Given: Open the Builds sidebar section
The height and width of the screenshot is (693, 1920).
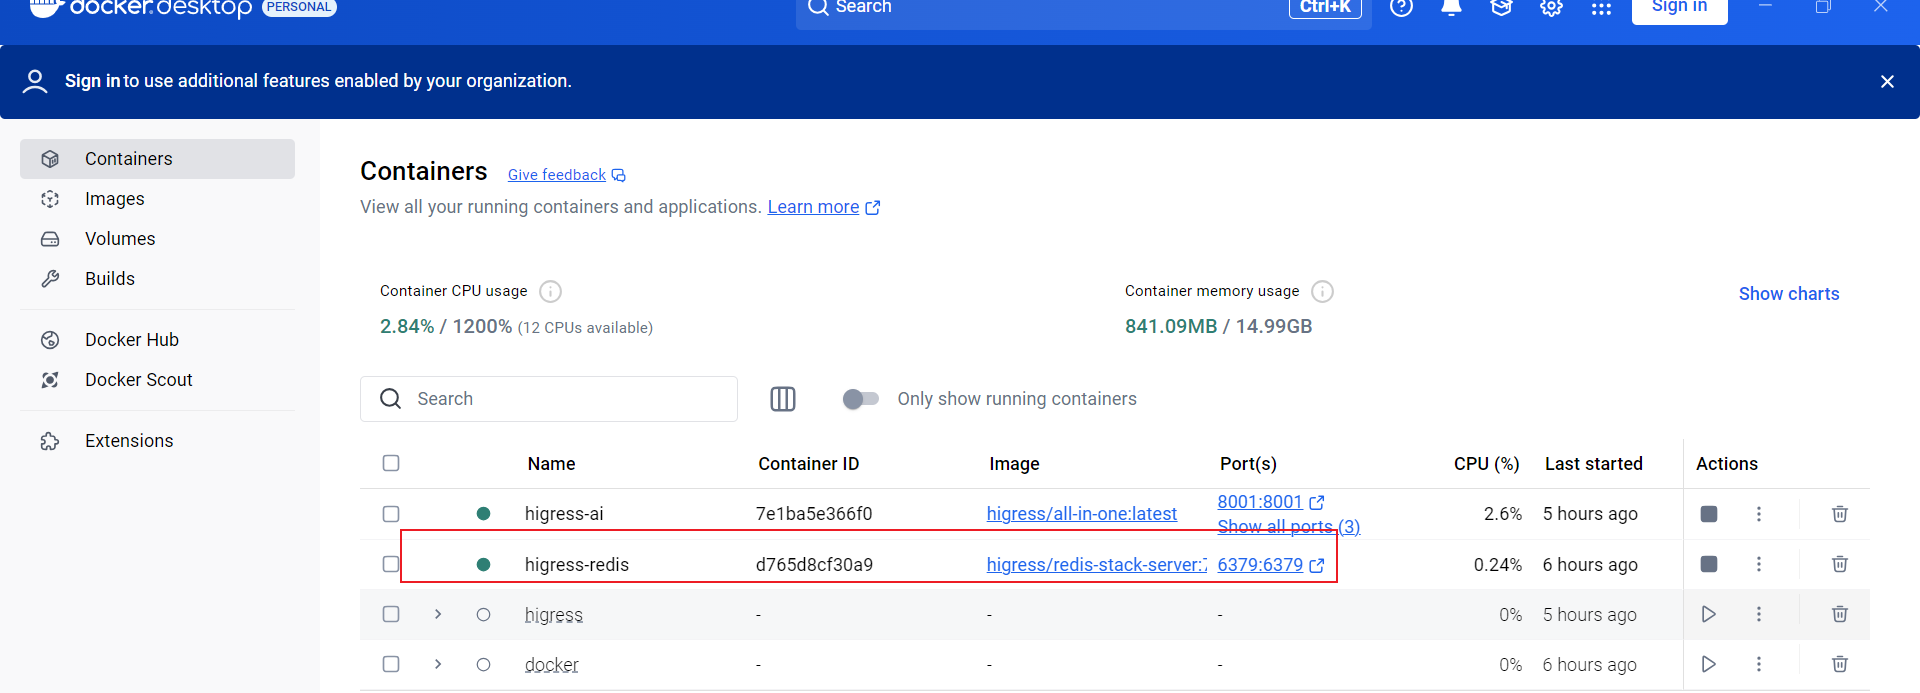Looking at the screenshot, I should tap(157, 279).
